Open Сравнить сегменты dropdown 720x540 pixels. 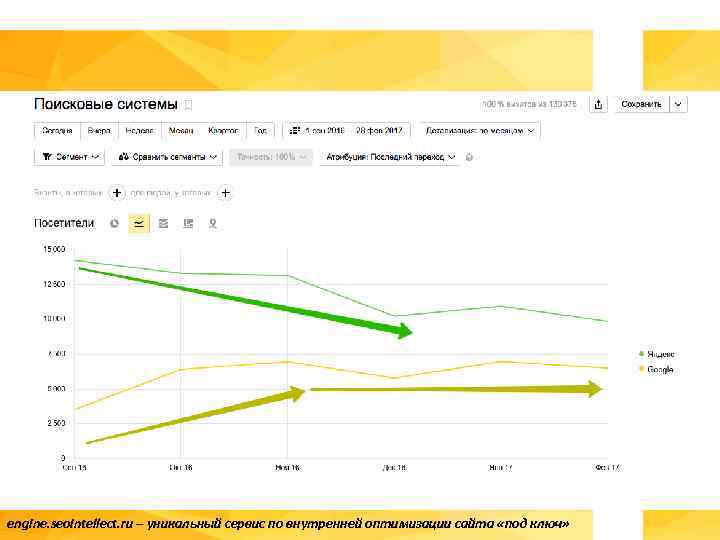(167, 157)
